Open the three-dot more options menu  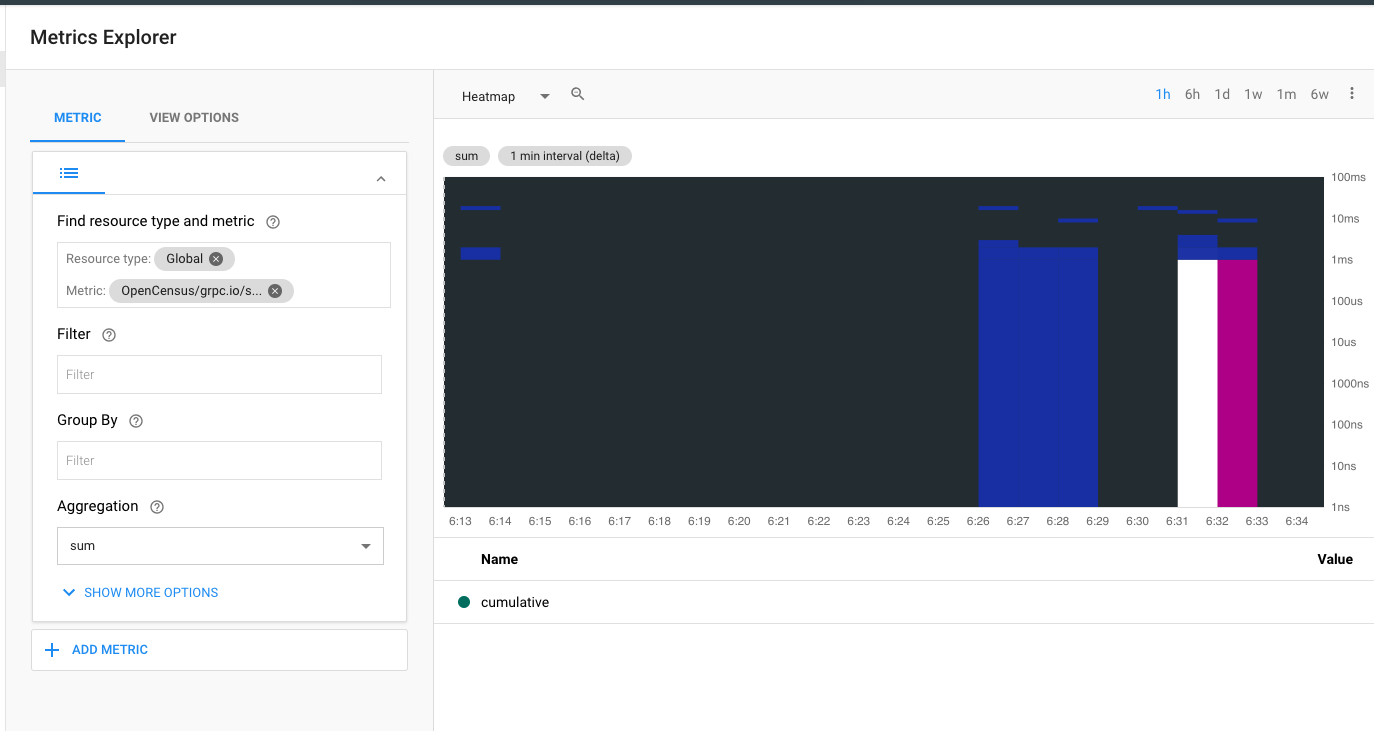tap(1352, 94)
